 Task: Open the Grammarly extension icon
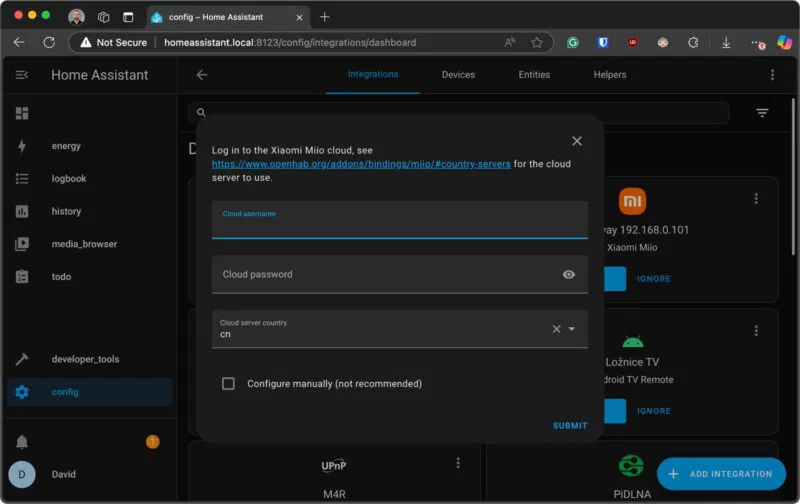pyautogui.click(x=572, y=43)
